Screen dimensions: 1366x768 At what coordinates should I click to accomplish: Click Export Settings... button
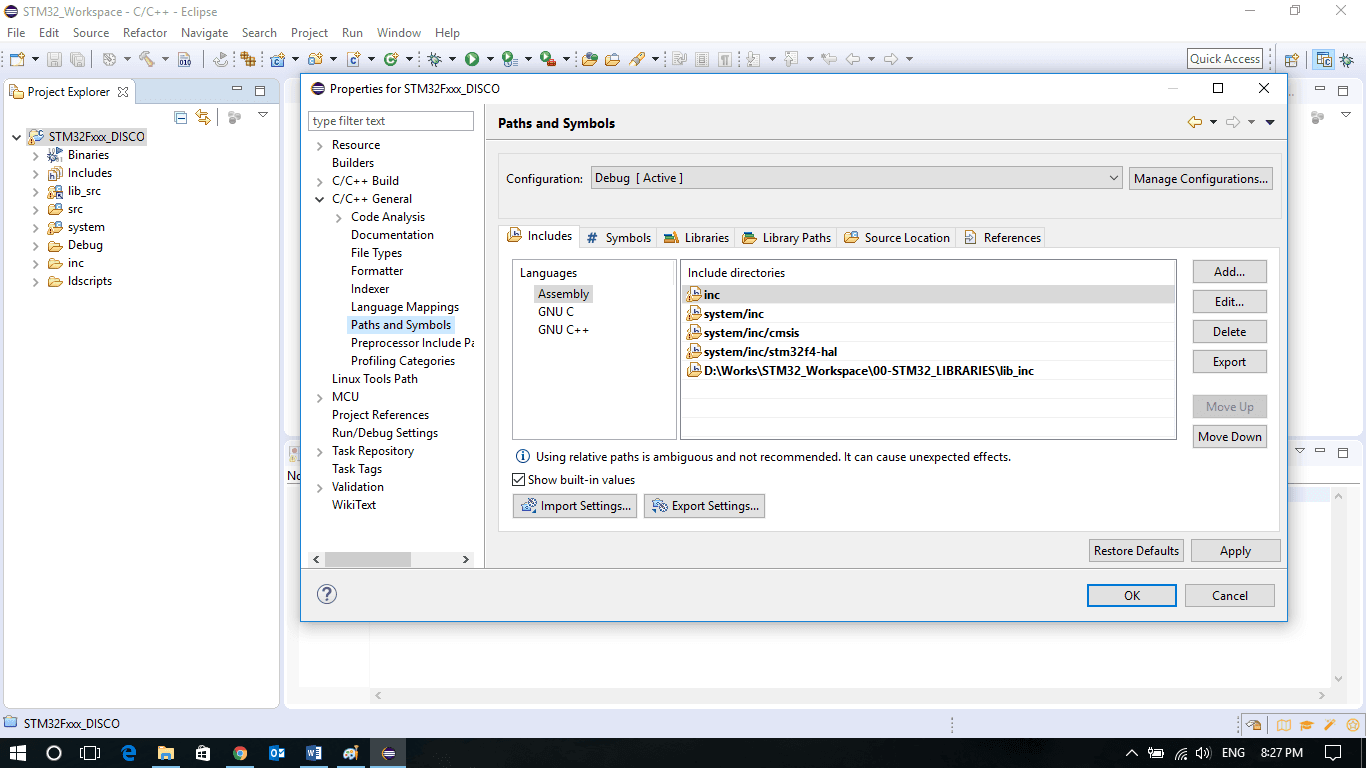[x=705, y=506]
